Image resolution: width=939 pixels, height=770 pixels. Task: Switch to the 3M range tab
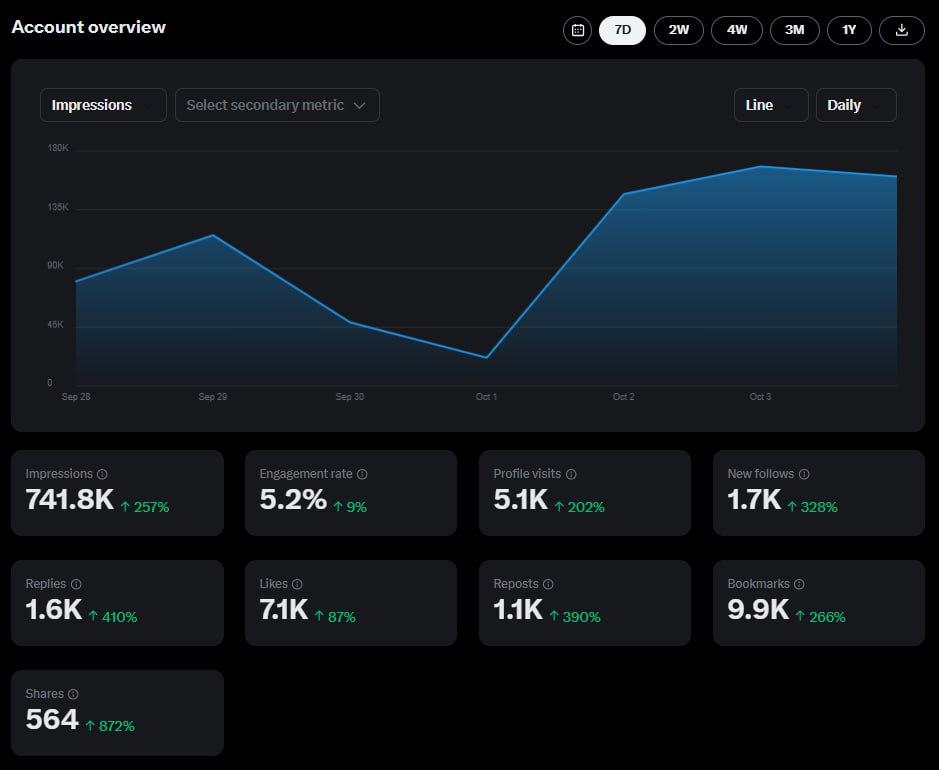click(794, 30)
